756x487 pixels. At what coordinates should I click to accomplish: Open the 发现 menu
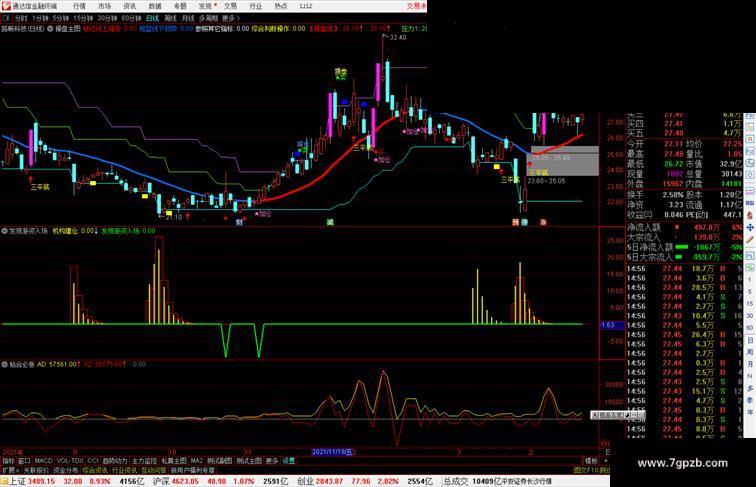pos(205,6)
